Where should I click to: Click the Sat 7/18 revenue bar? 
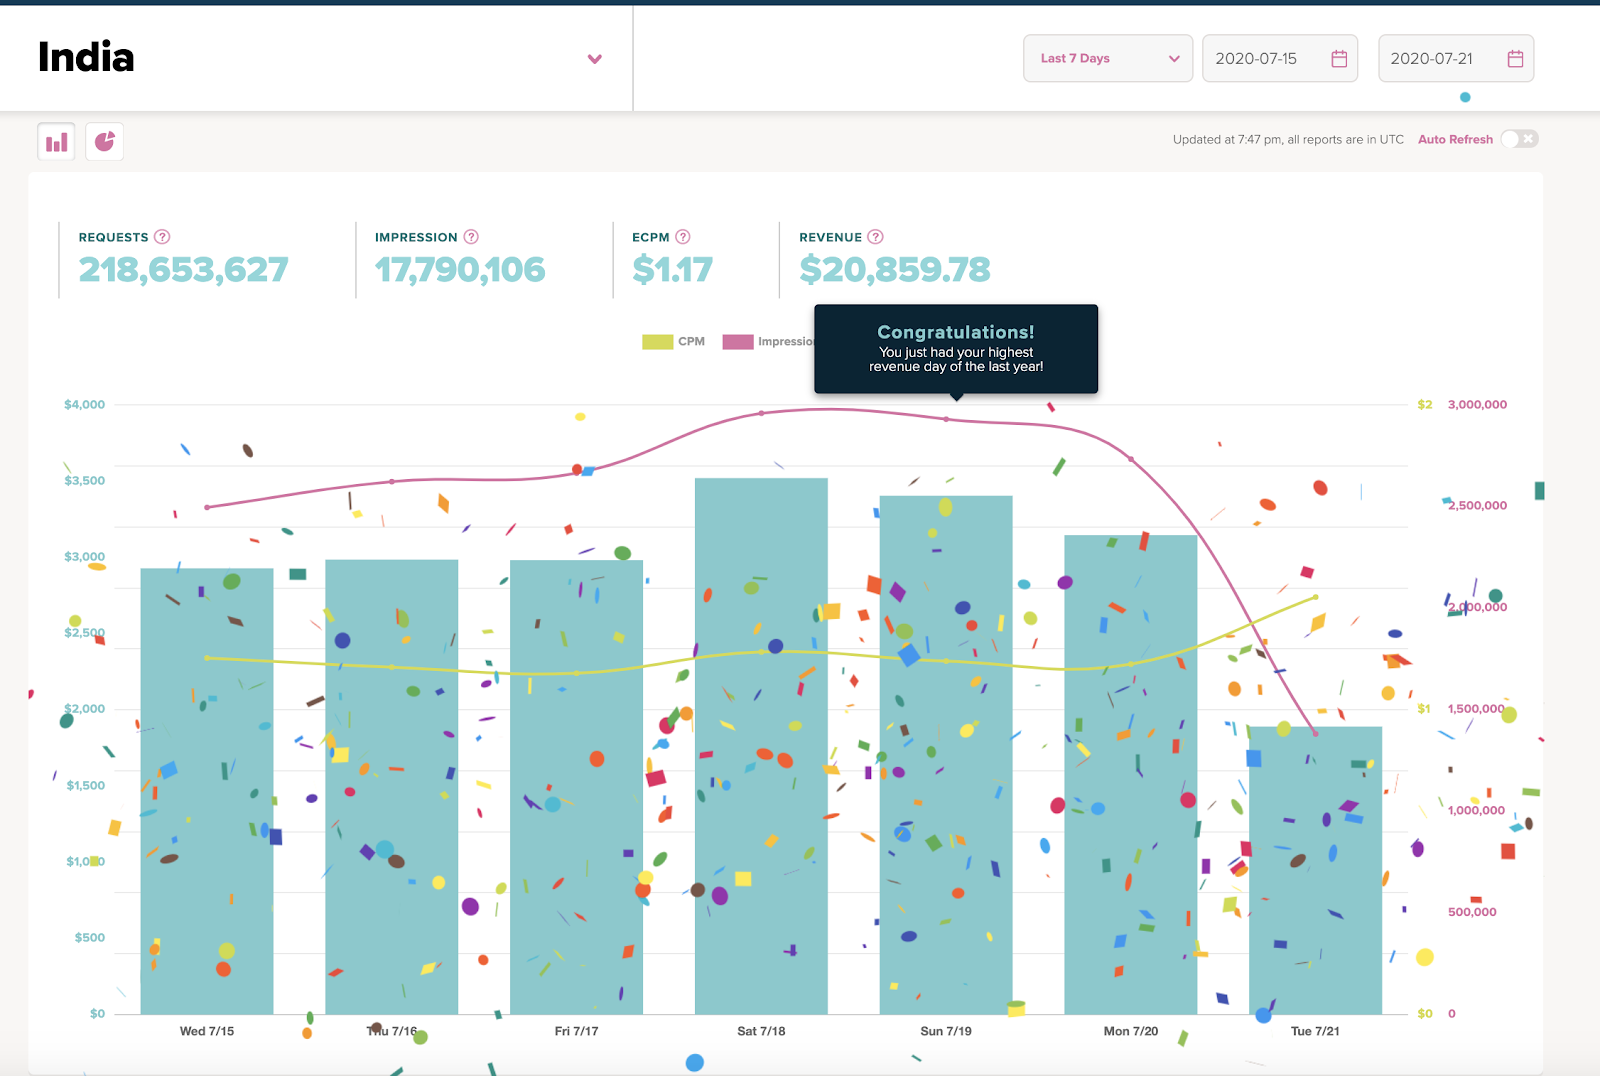click(761, 746)
